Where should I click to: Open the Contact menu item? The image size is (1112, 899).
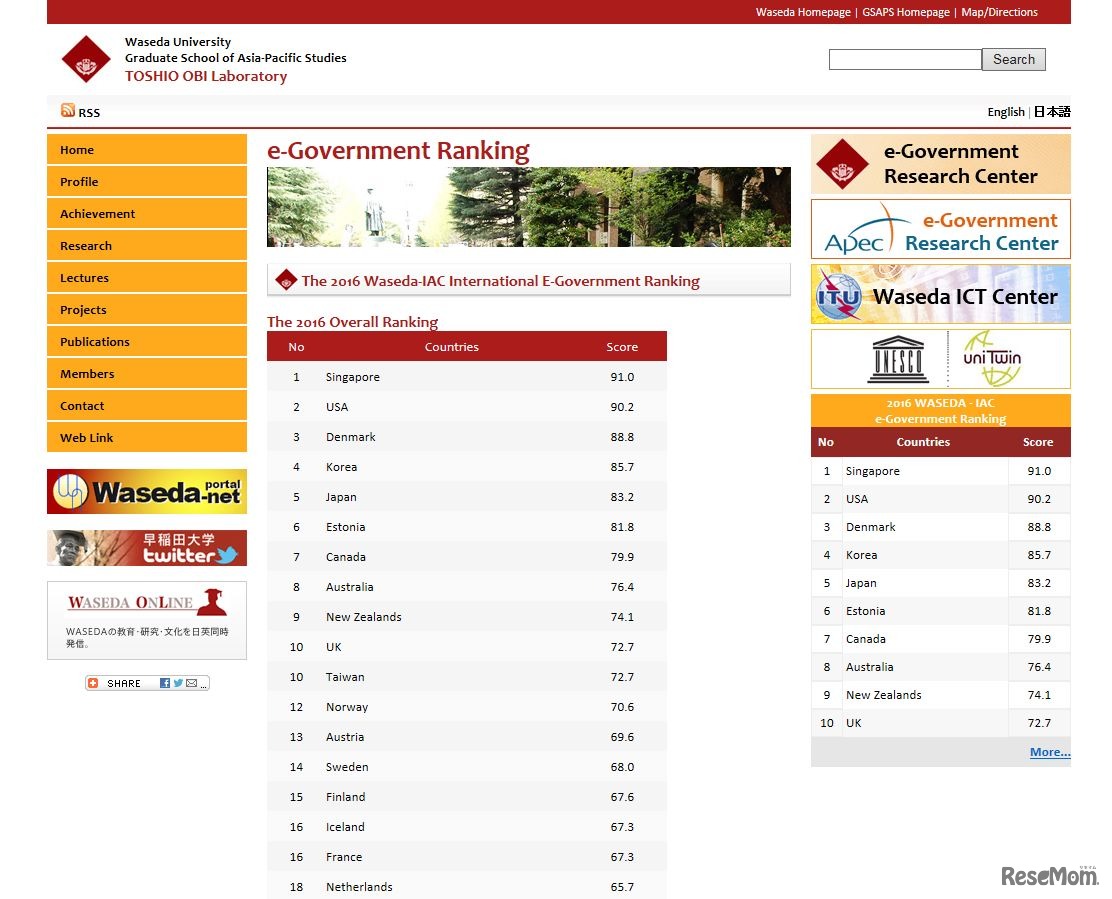(147, 405)
